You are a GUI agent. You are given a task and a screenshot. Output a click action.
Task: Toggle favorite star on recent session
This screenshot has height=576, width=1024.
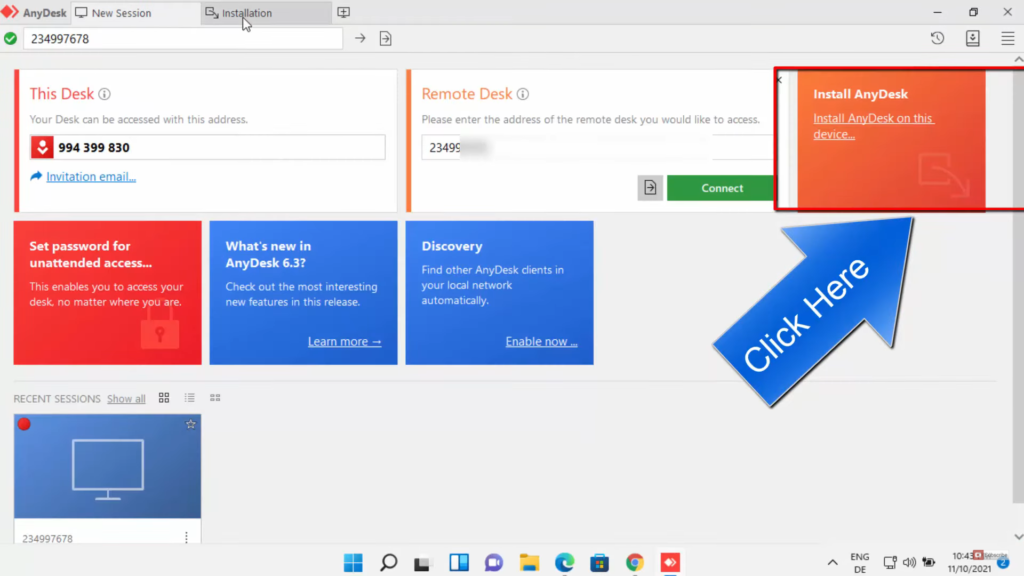click(190, 424)
